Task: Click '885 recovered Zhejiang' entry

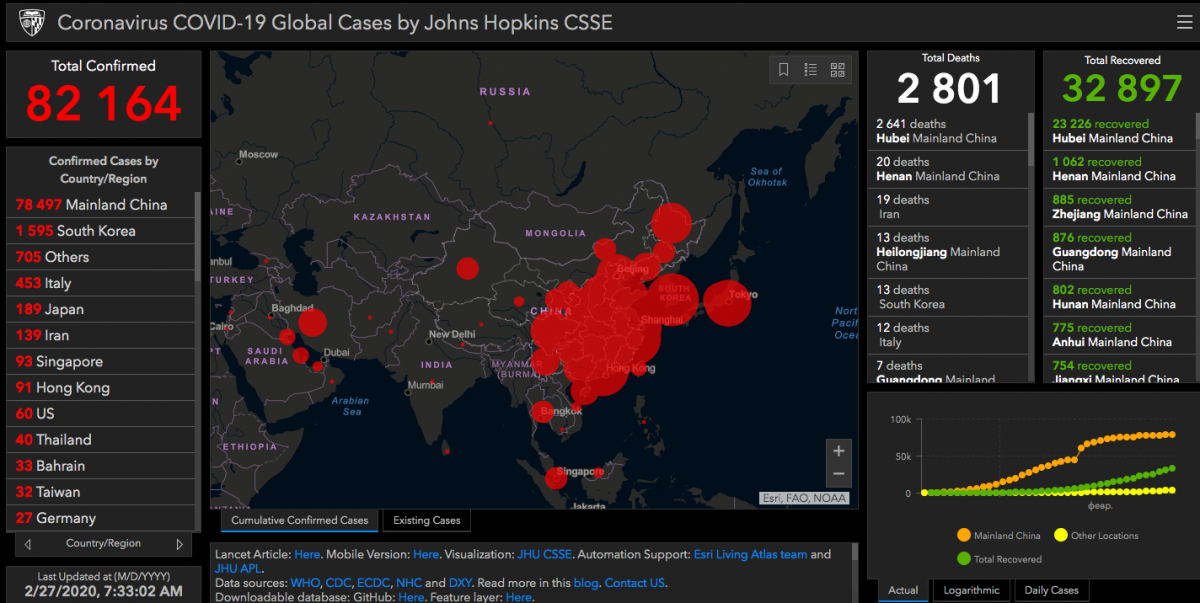Action: point(1119,207)
